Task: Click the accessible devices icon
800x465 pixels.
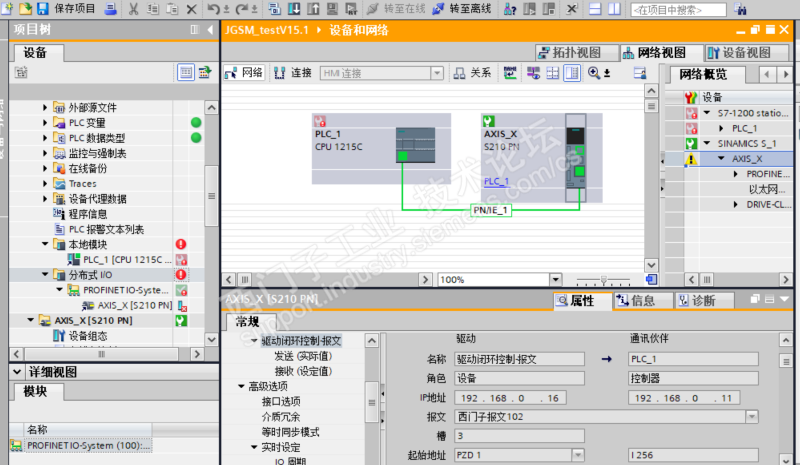Action: tap(510, 9)
